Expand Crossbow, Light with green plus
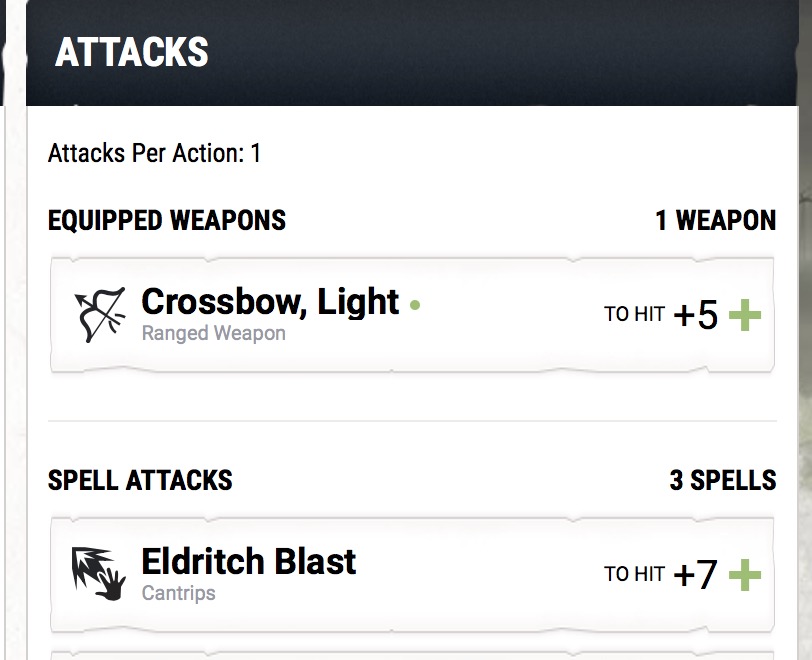 745,315
